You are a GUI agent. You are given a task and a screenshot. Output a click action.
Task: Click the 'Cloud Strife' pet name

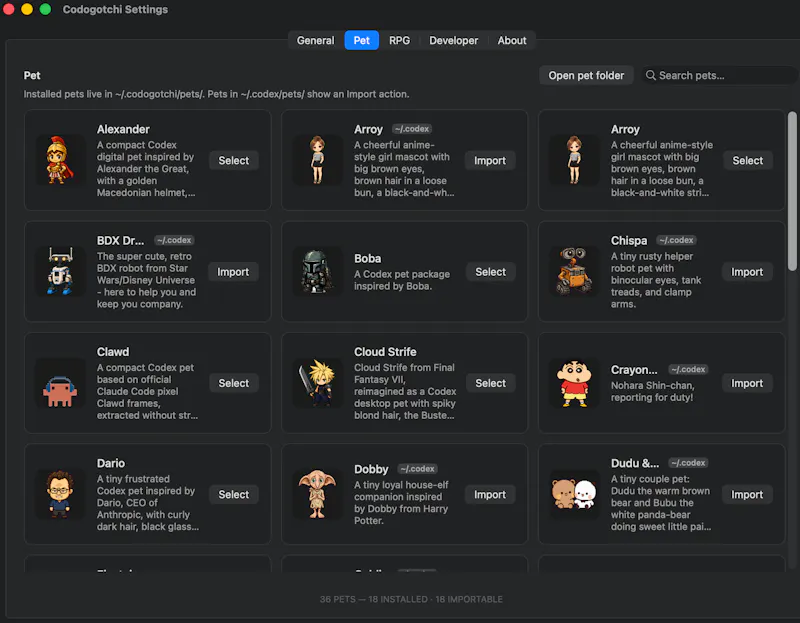(385, 352)
